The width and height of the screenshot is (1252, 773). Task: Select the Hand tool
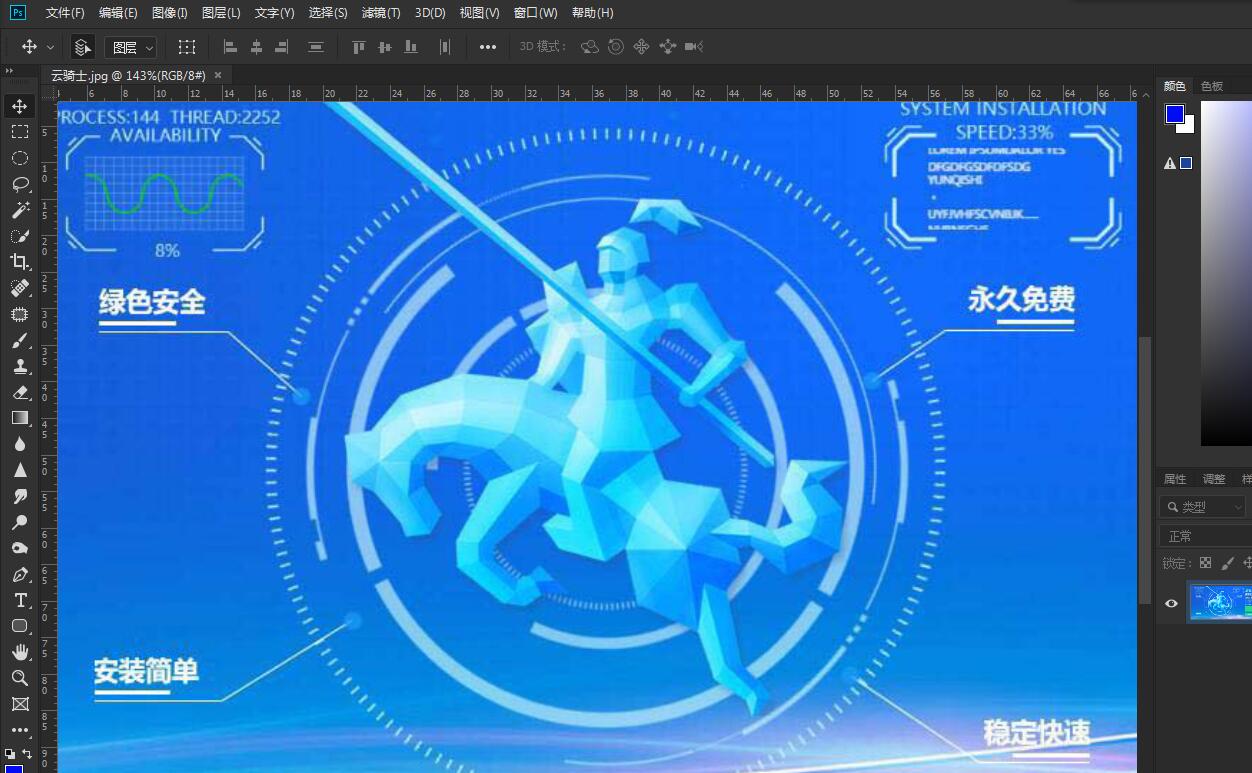[x=20, y=652]
